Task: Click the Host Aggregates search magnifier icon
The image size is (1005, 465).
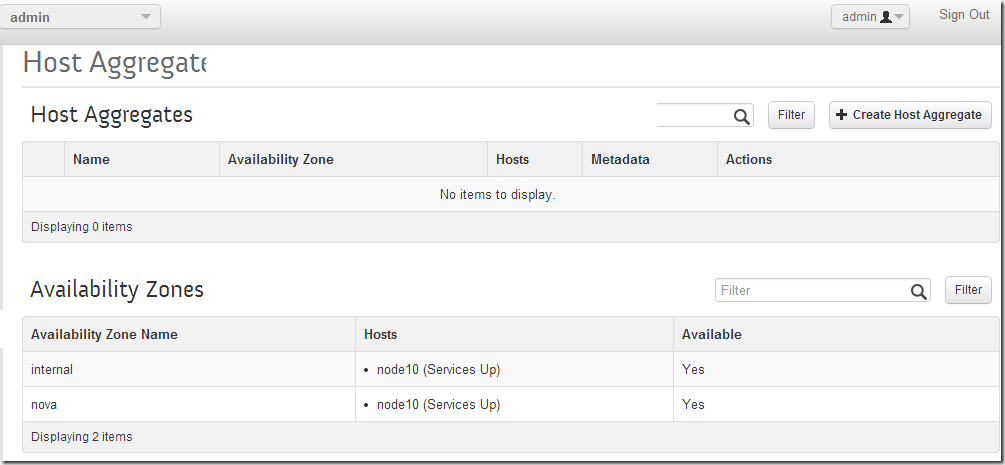Action: click(742, 116)
